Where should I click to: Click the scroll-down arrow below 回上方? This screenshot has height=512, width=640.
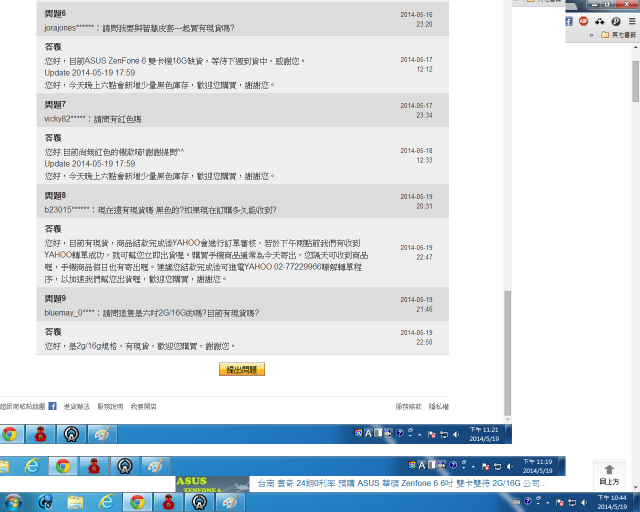(x=636, y=488)
